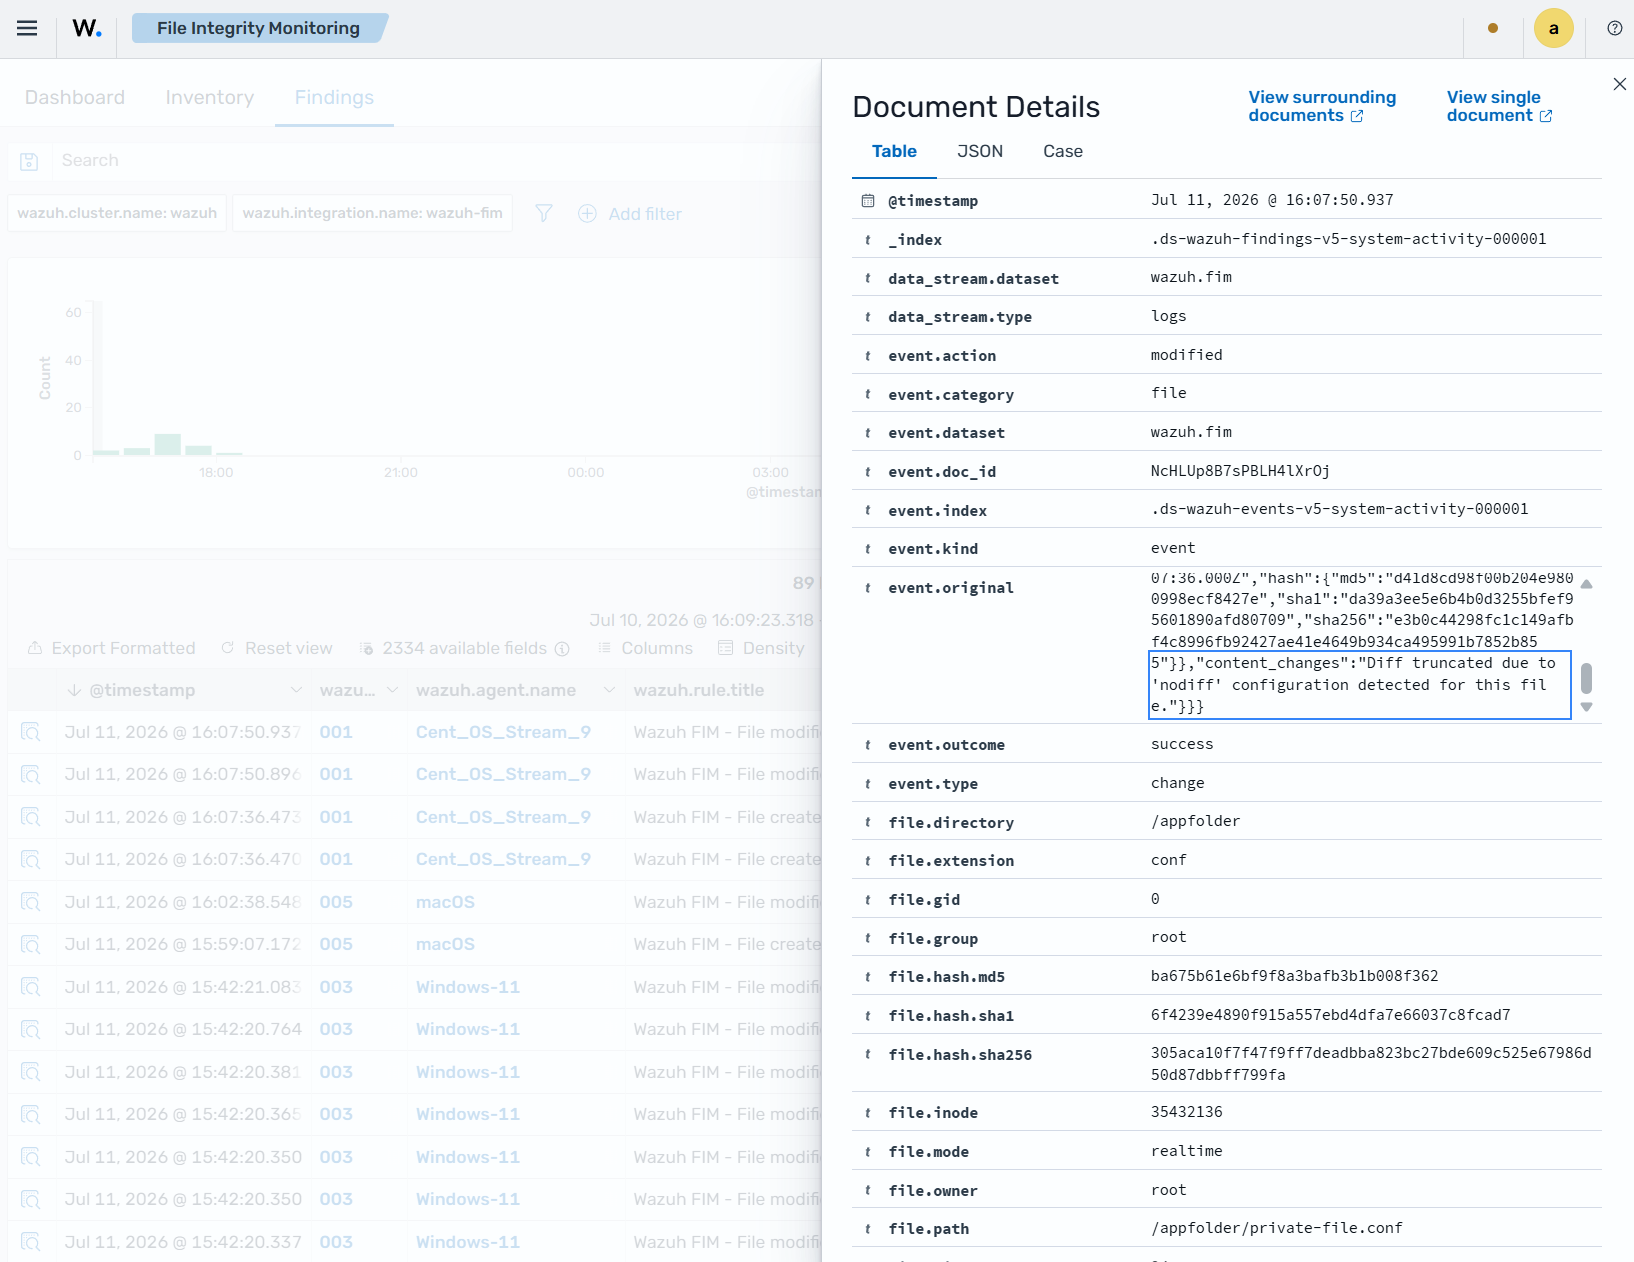Click the type icon beside _index

point(868,240)
